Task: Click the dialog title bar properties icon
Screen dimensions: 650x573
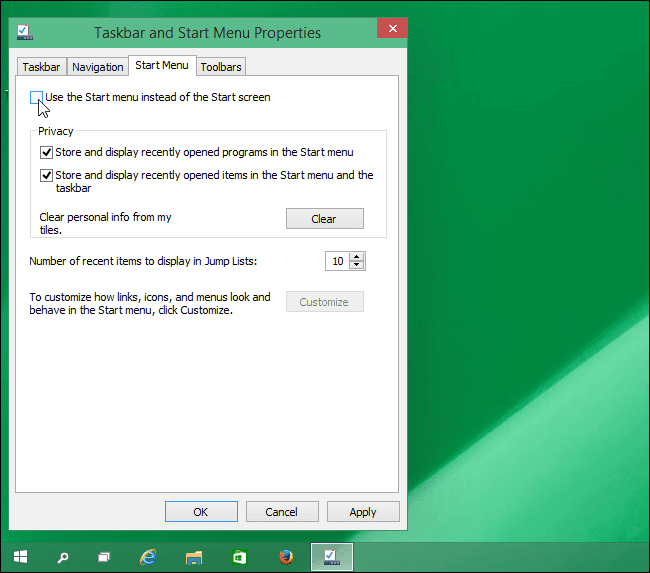Action: click(x=25, y=32)
